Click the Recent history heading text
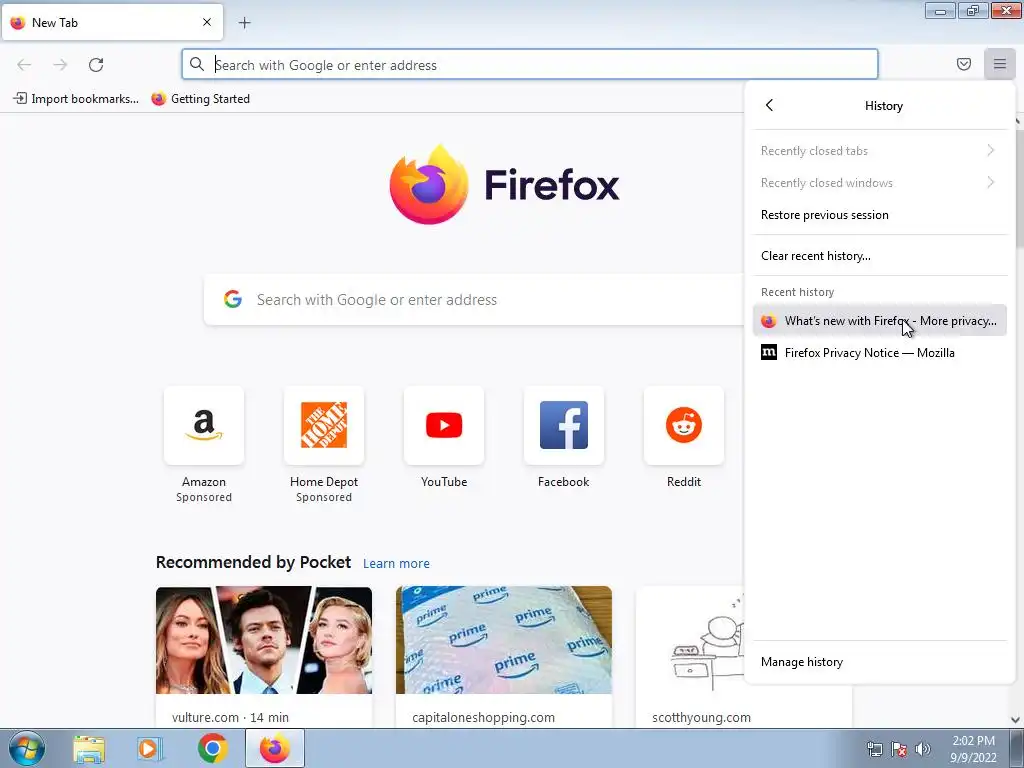Viewport: 1024px width, 768px height. (797, 292)
